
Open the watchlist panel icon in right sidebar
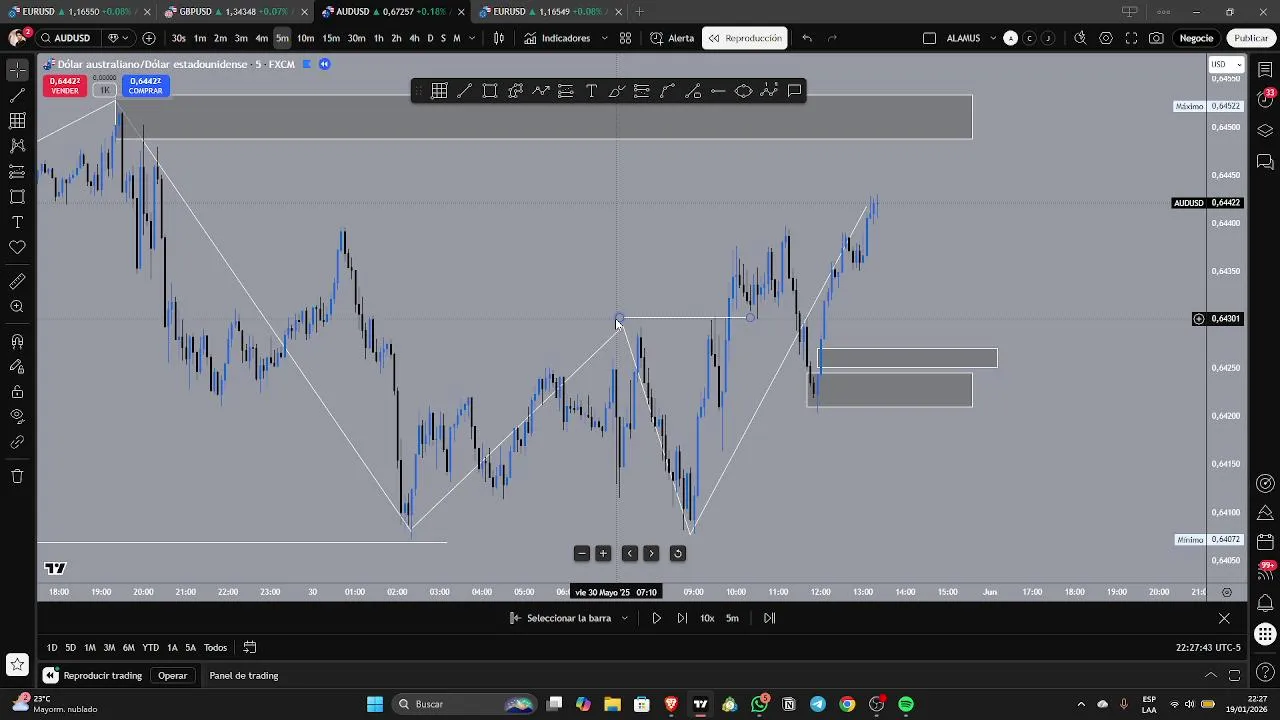pyautogui.click(x=1265, y=70)
